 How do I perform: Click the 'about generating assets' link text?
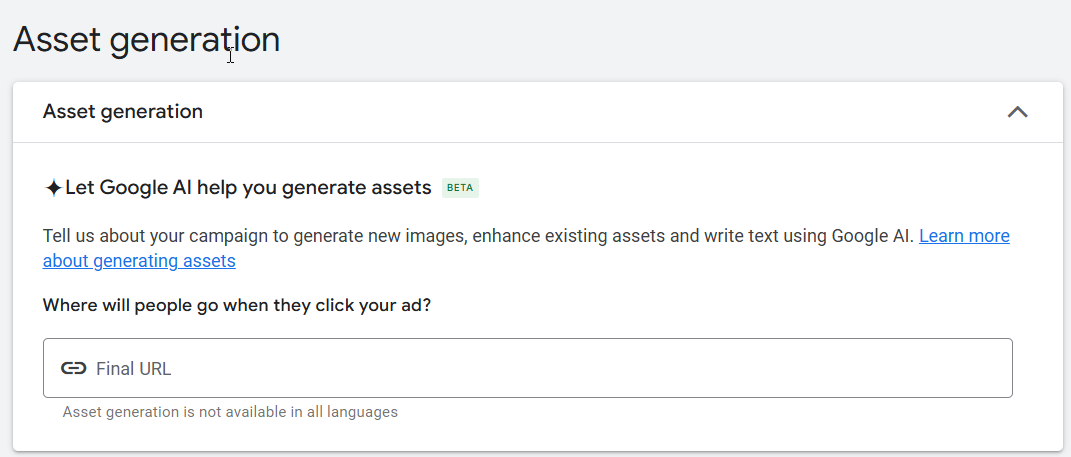139,262
